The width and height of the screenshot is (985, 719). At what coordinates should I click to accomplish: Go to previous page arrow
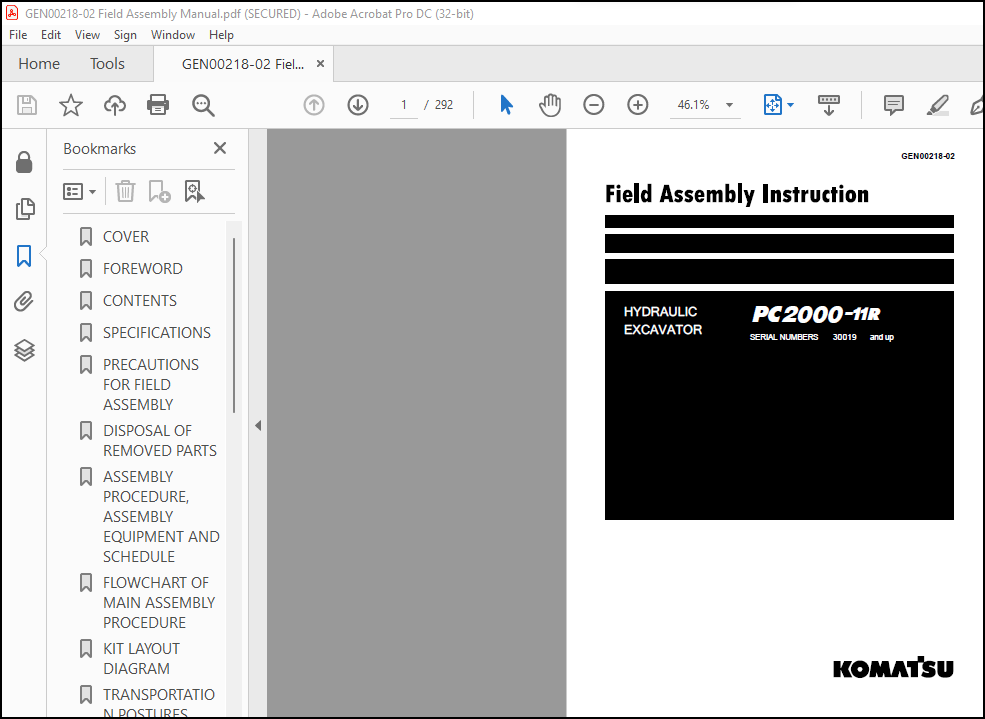(x=314, y=105)
